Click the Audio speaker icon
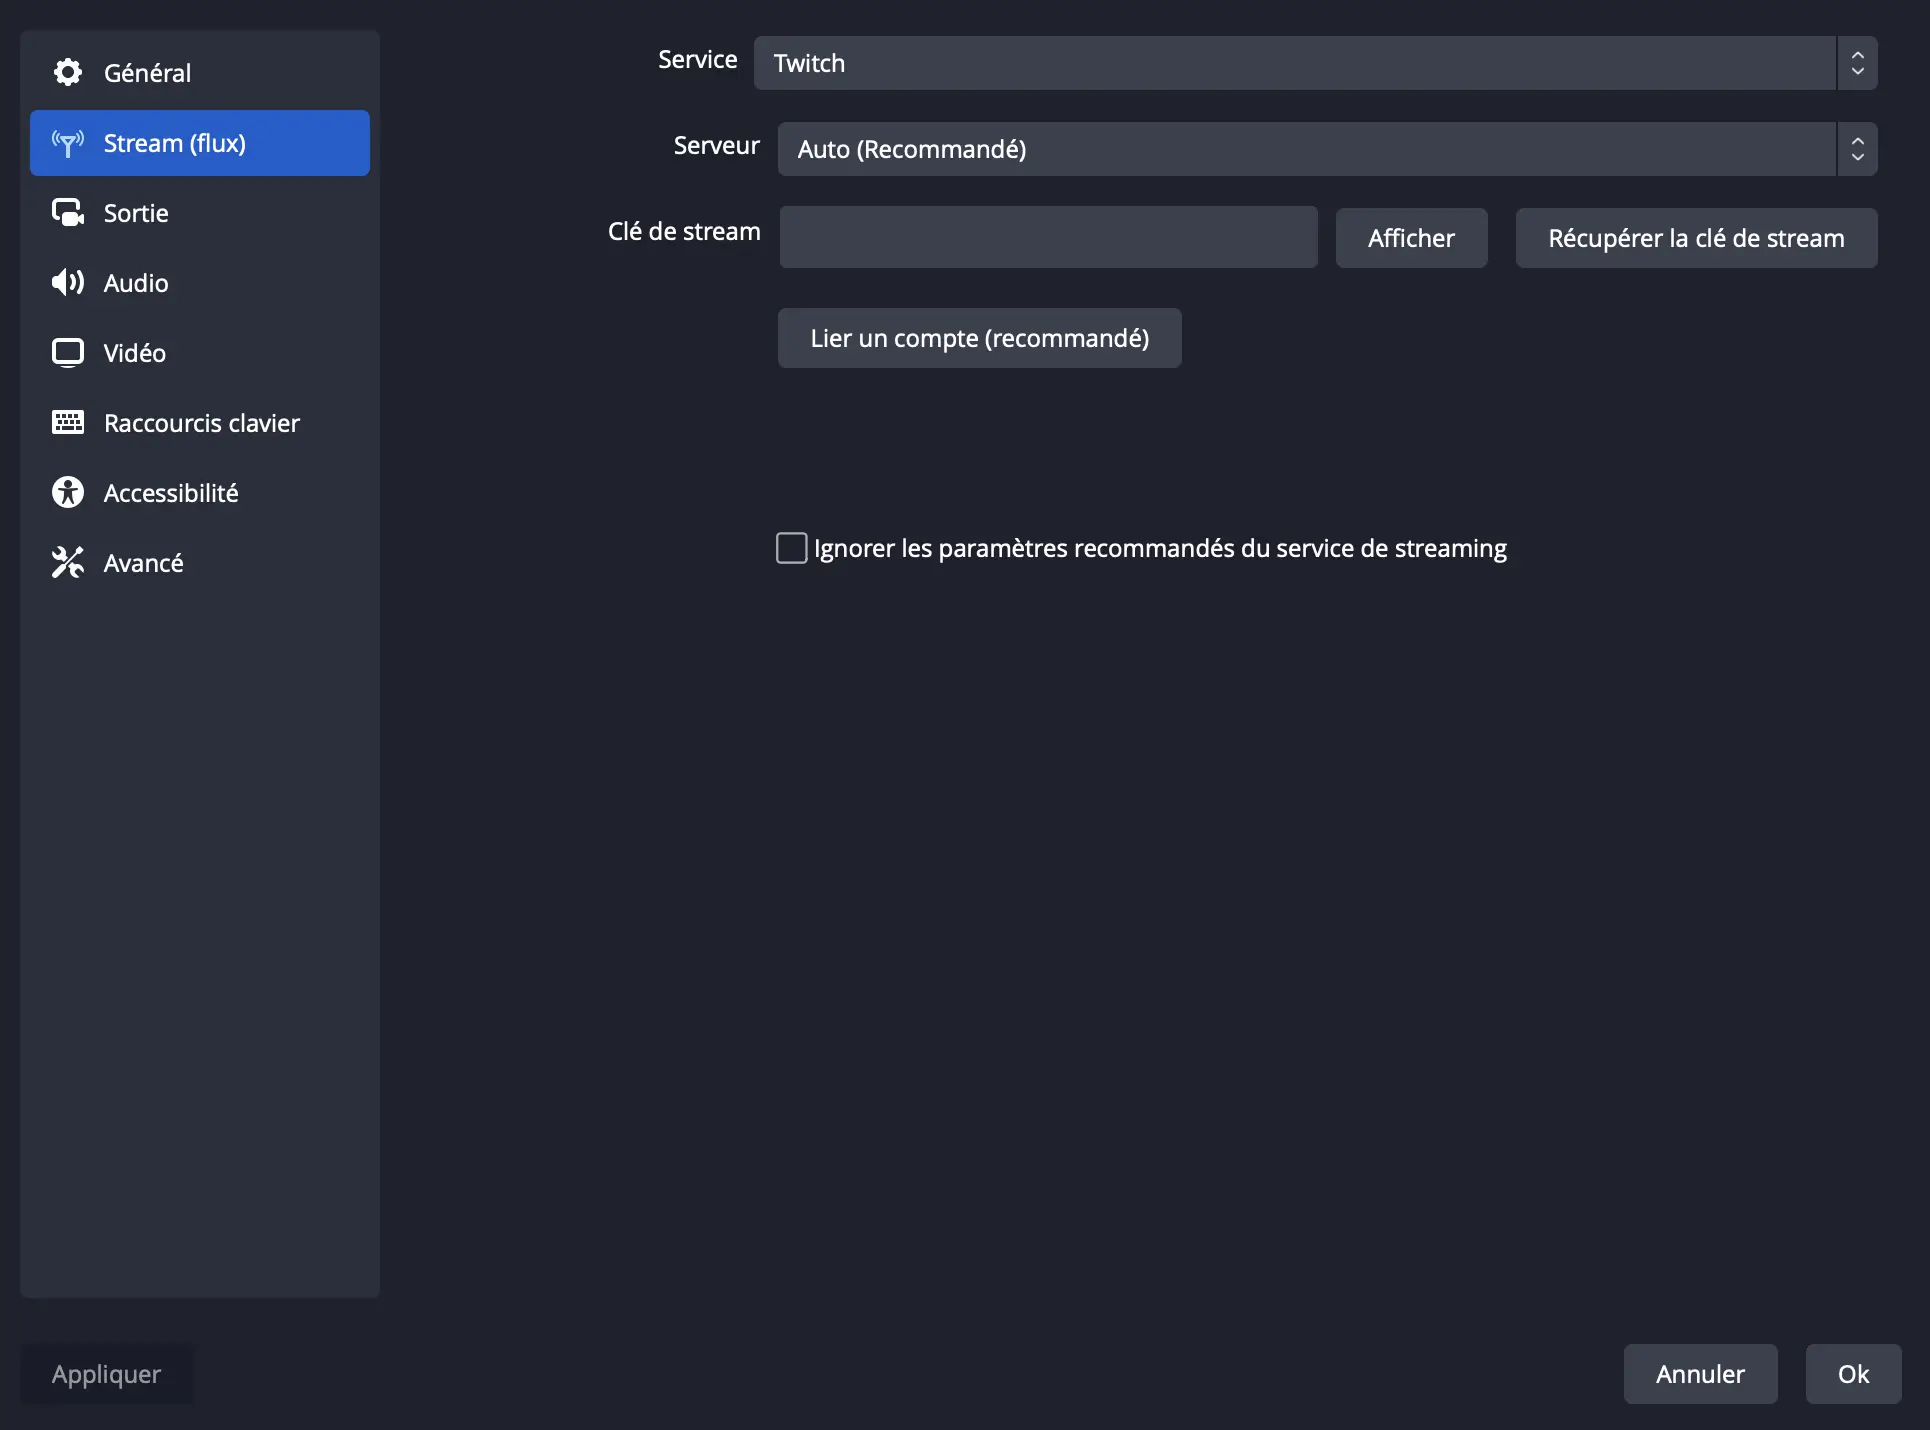The image size is (1930, 1430). [x=67, y=282]
